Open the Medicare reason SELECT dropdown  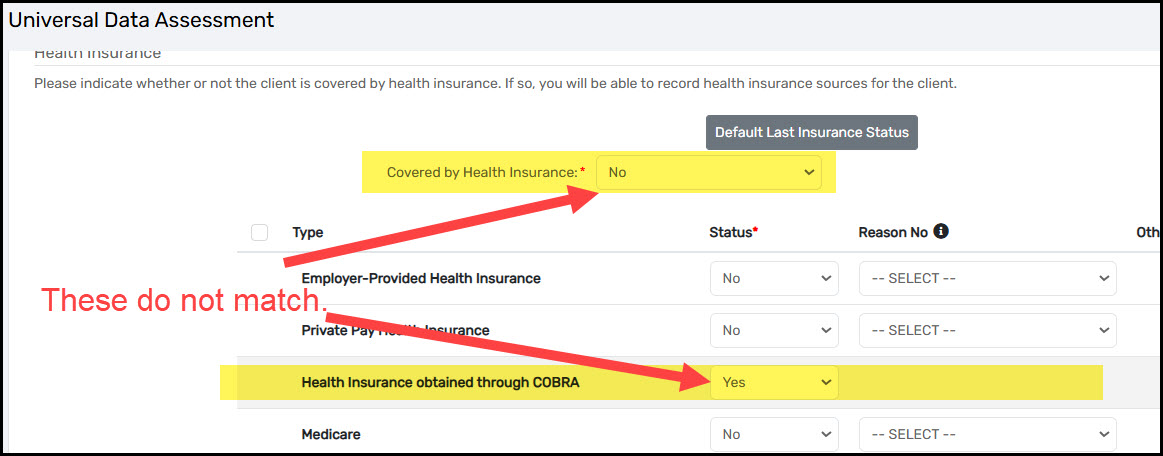(988, 434)
